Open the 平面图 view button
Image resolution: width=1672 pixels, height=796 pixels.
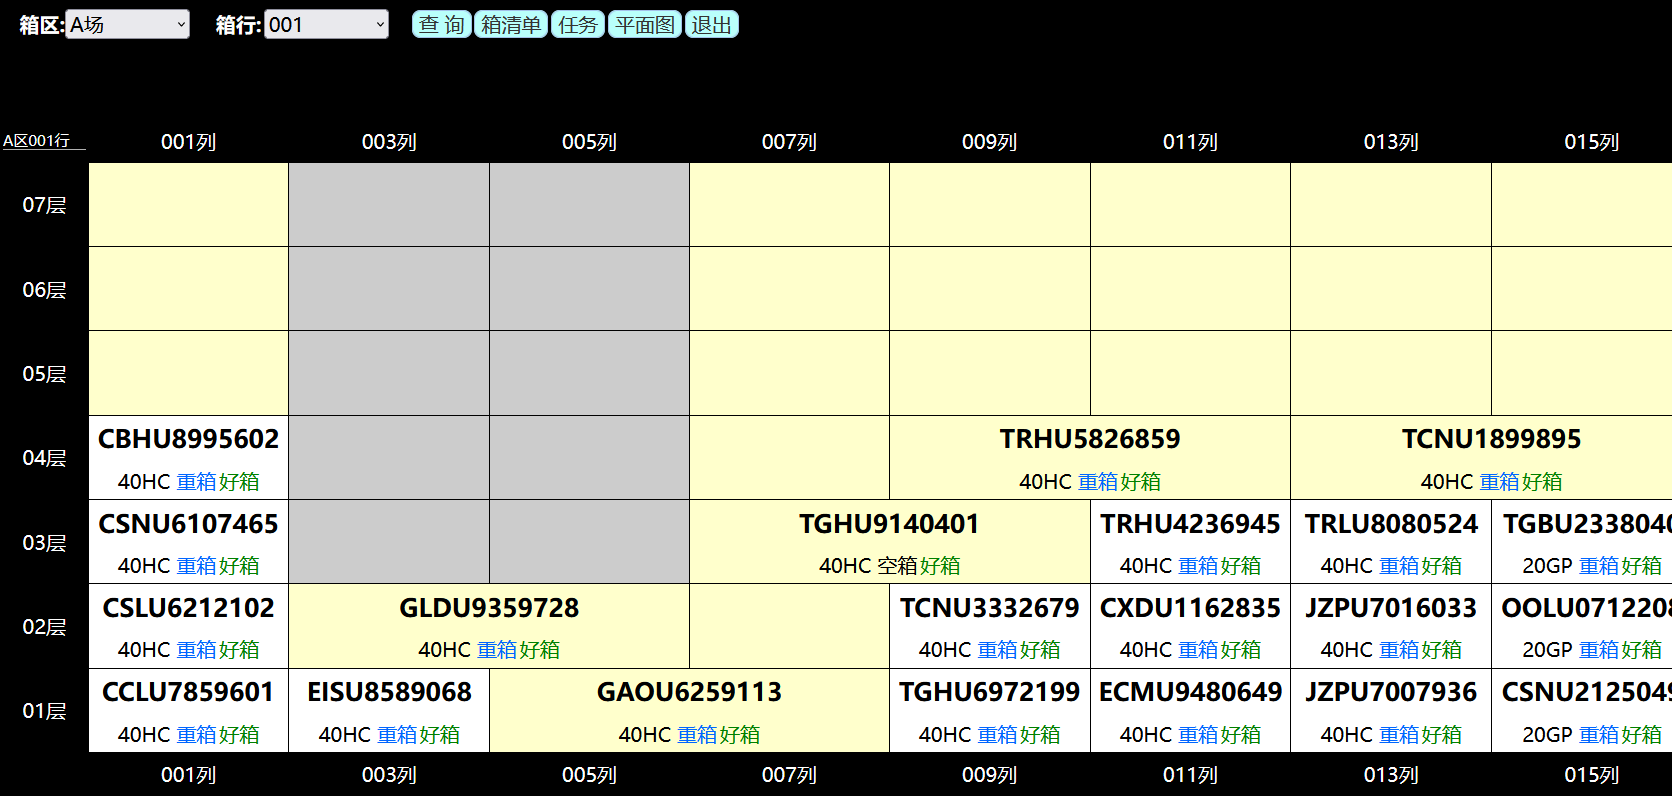click(645, 25)
